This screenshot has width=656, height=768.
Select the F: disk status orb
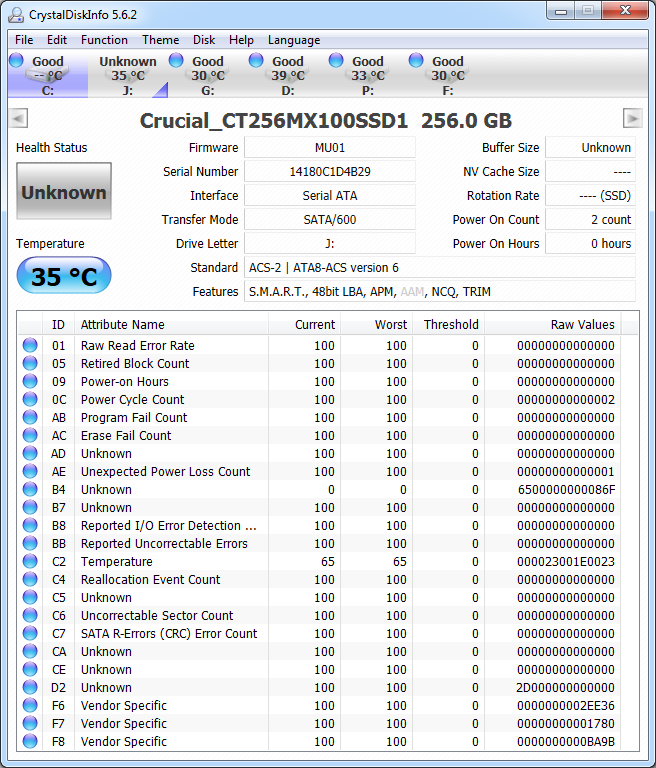tap(416, 61)
